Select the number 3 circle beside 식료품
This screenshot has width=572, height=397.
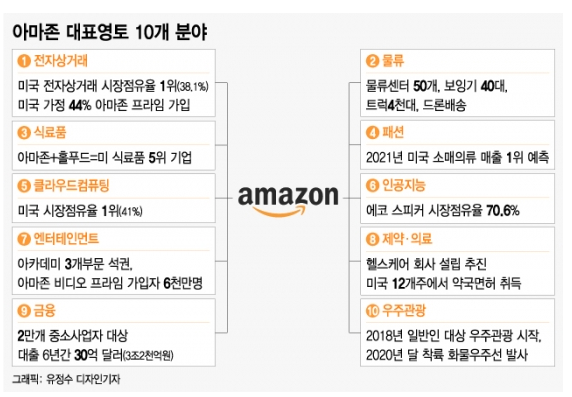24,132
